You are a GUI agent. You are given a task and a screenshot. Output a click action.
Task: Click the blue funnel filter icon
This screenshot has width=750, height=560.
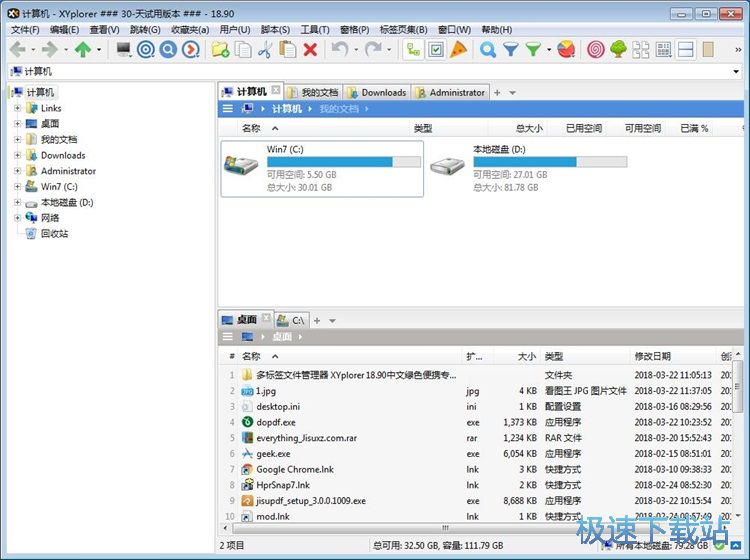coord(511,49)
